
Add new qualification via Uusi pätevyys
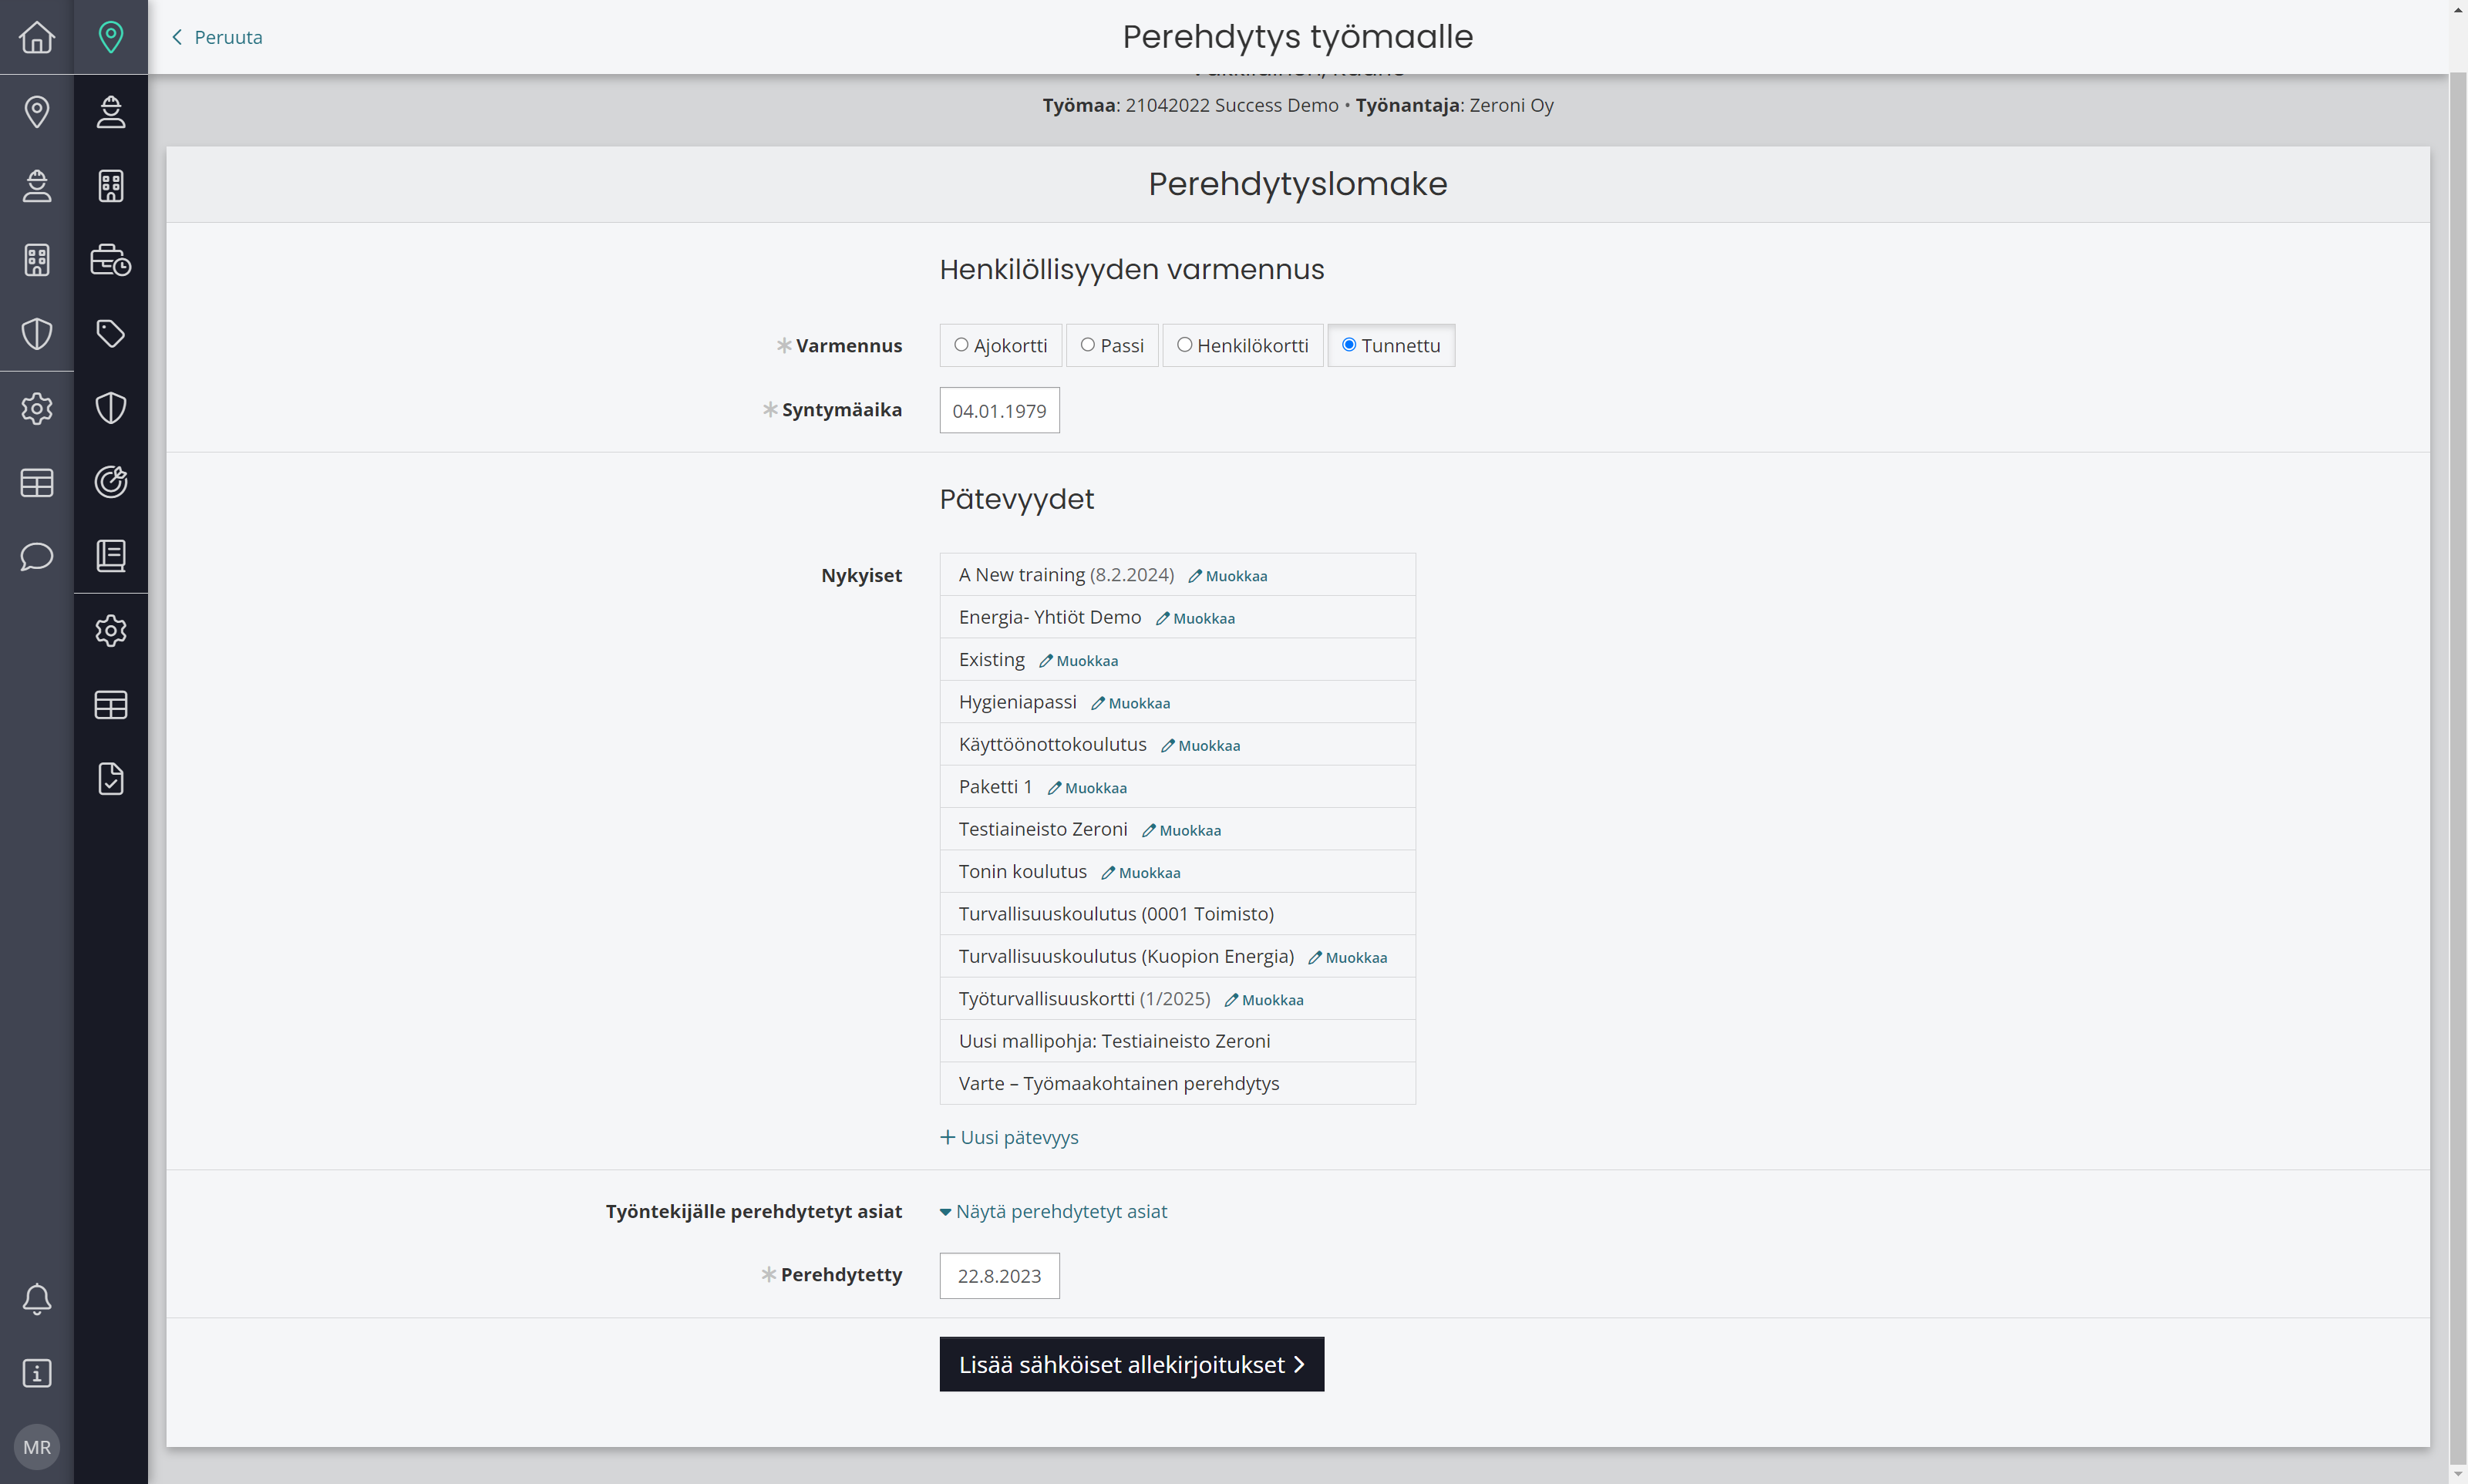click(x=1009, y=1137)
